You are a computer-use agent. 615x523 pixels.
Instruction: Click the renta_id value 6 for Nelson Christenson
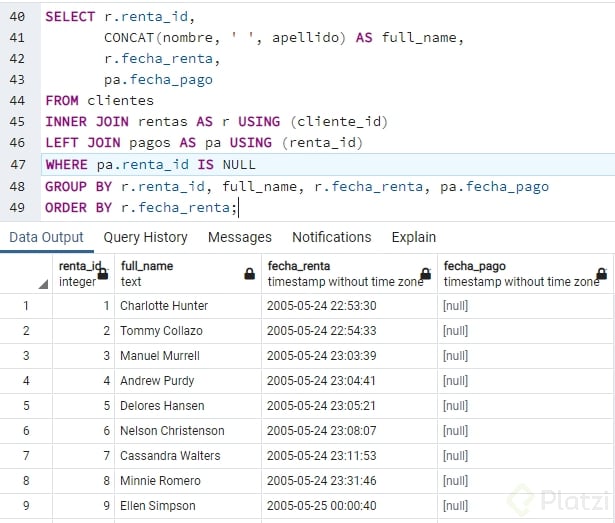(x=83, y=431)
